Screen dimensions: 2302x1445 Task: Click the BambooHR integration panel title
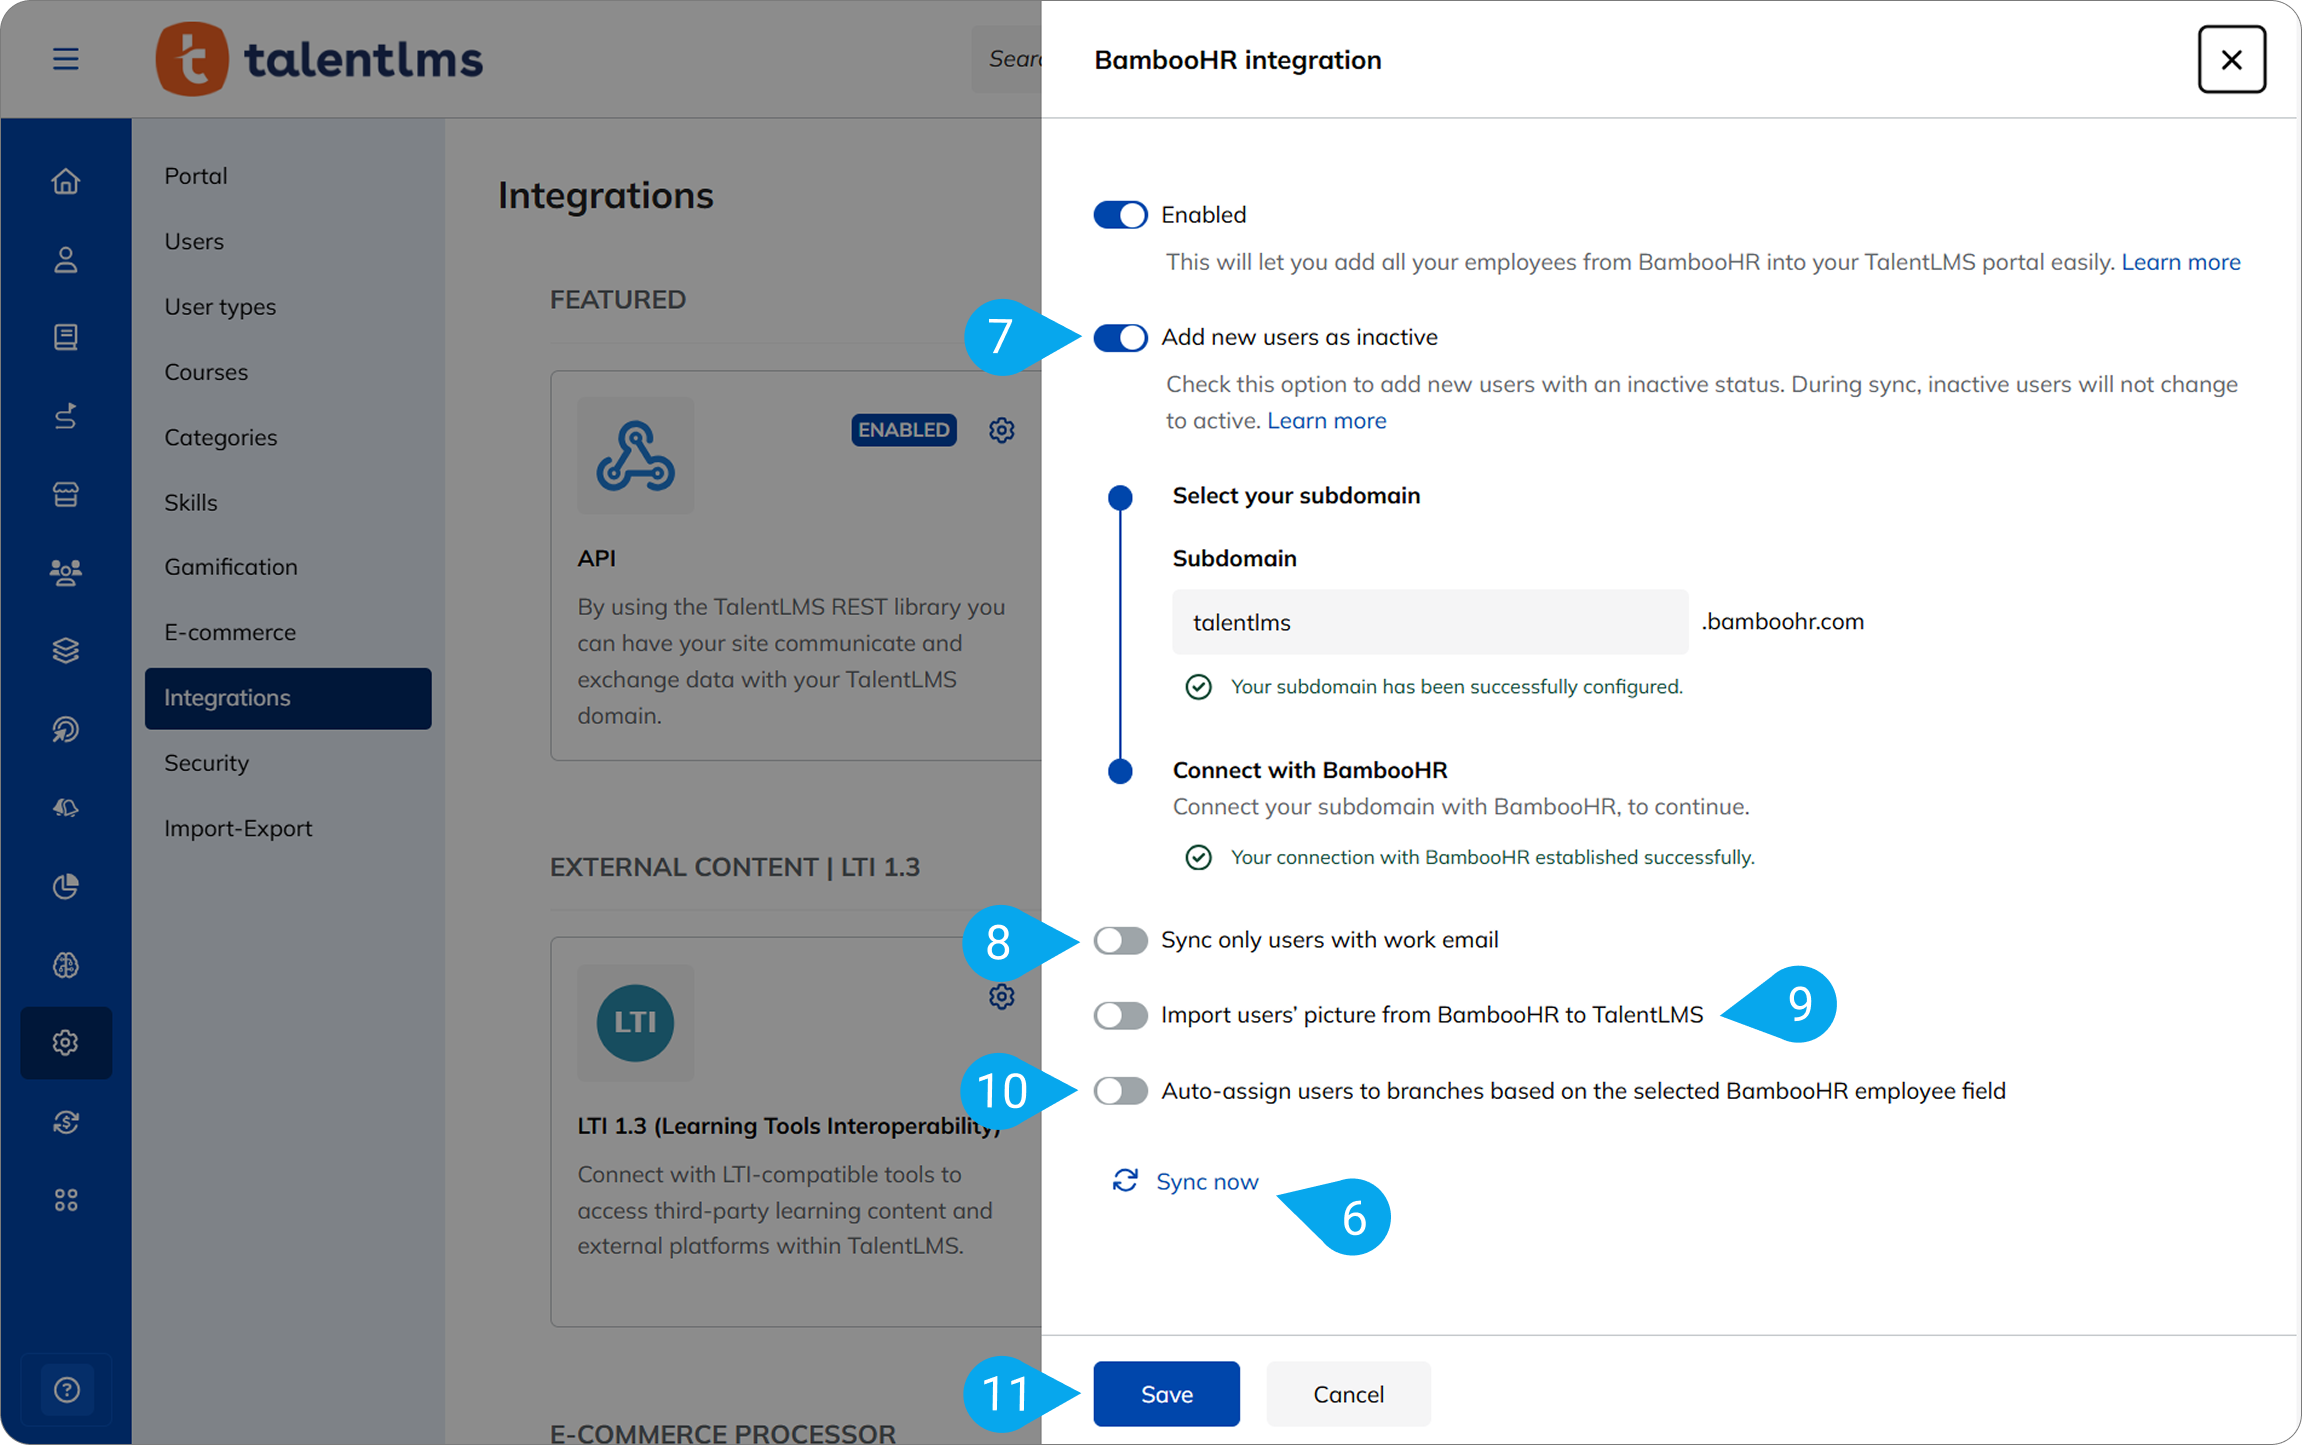(1238, 60)
